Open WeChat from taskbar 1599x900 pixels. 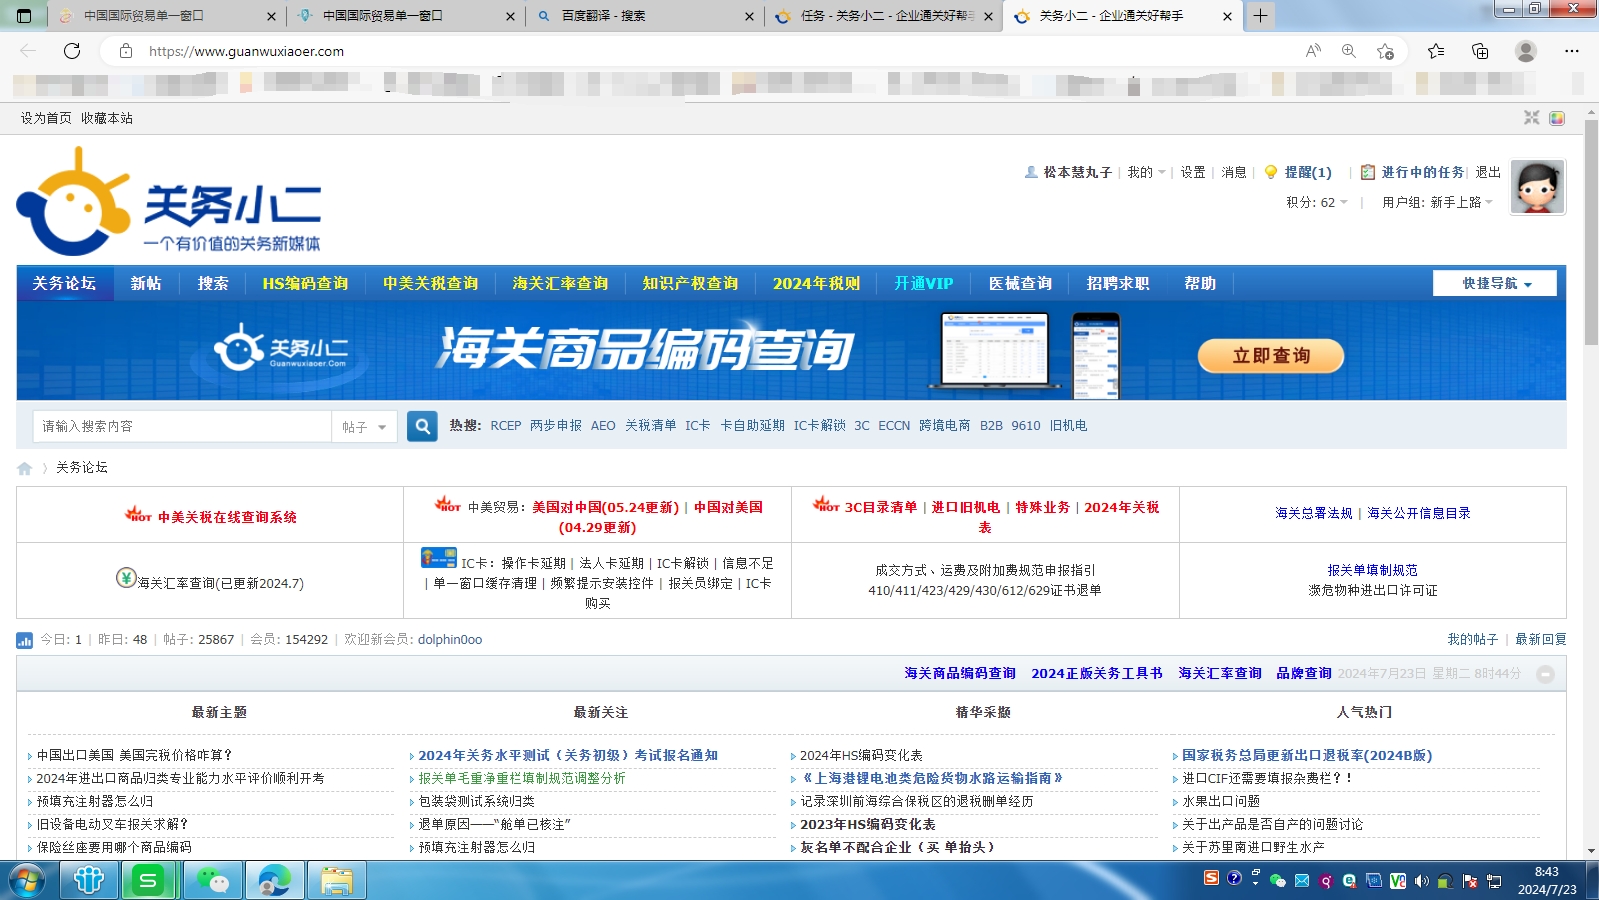pyautogui.click(x=212, y=881)
